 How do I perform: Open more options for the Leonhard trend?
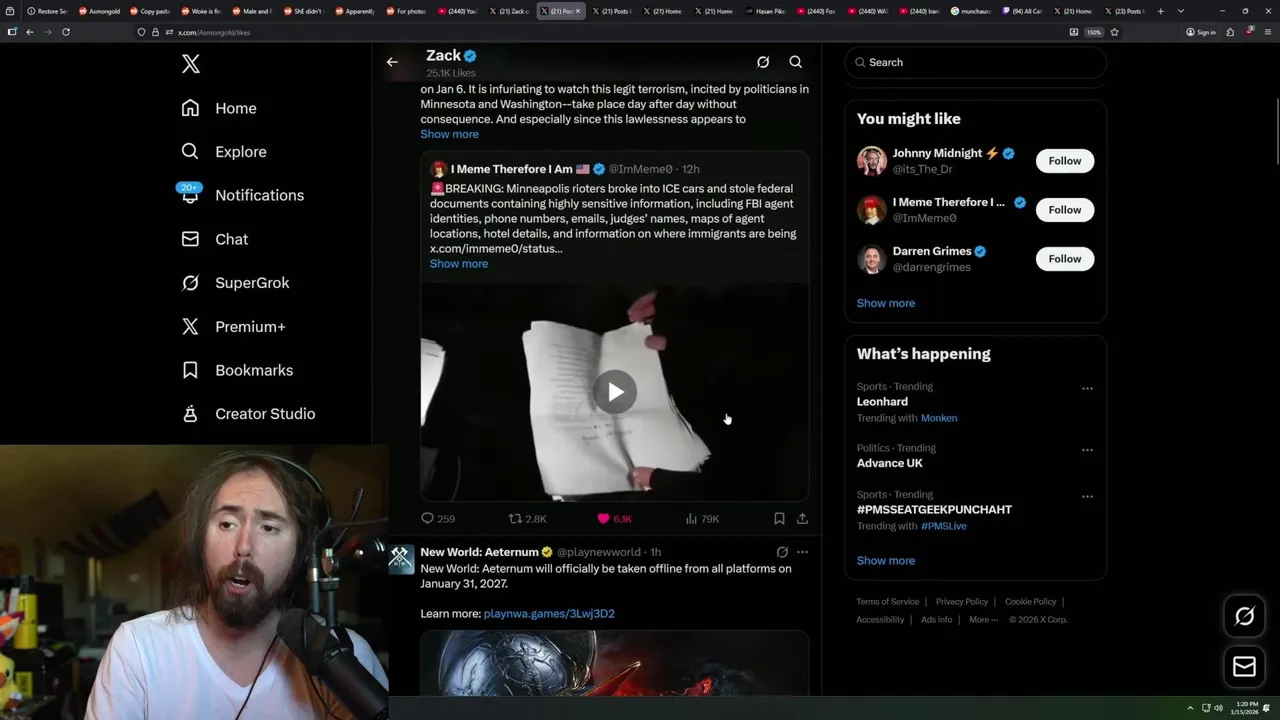click(1087, 389)
